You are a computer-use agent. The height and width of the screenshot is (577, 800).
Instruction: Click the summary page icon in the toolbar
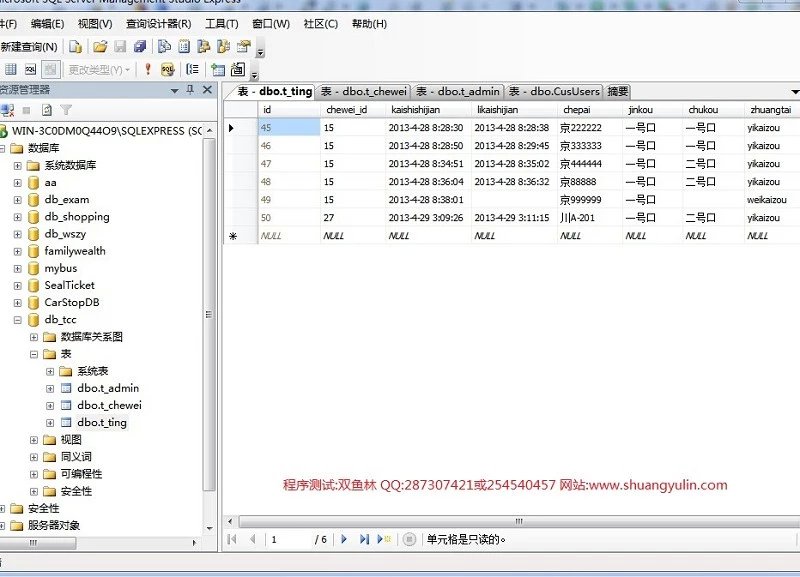tap(184, 47)
